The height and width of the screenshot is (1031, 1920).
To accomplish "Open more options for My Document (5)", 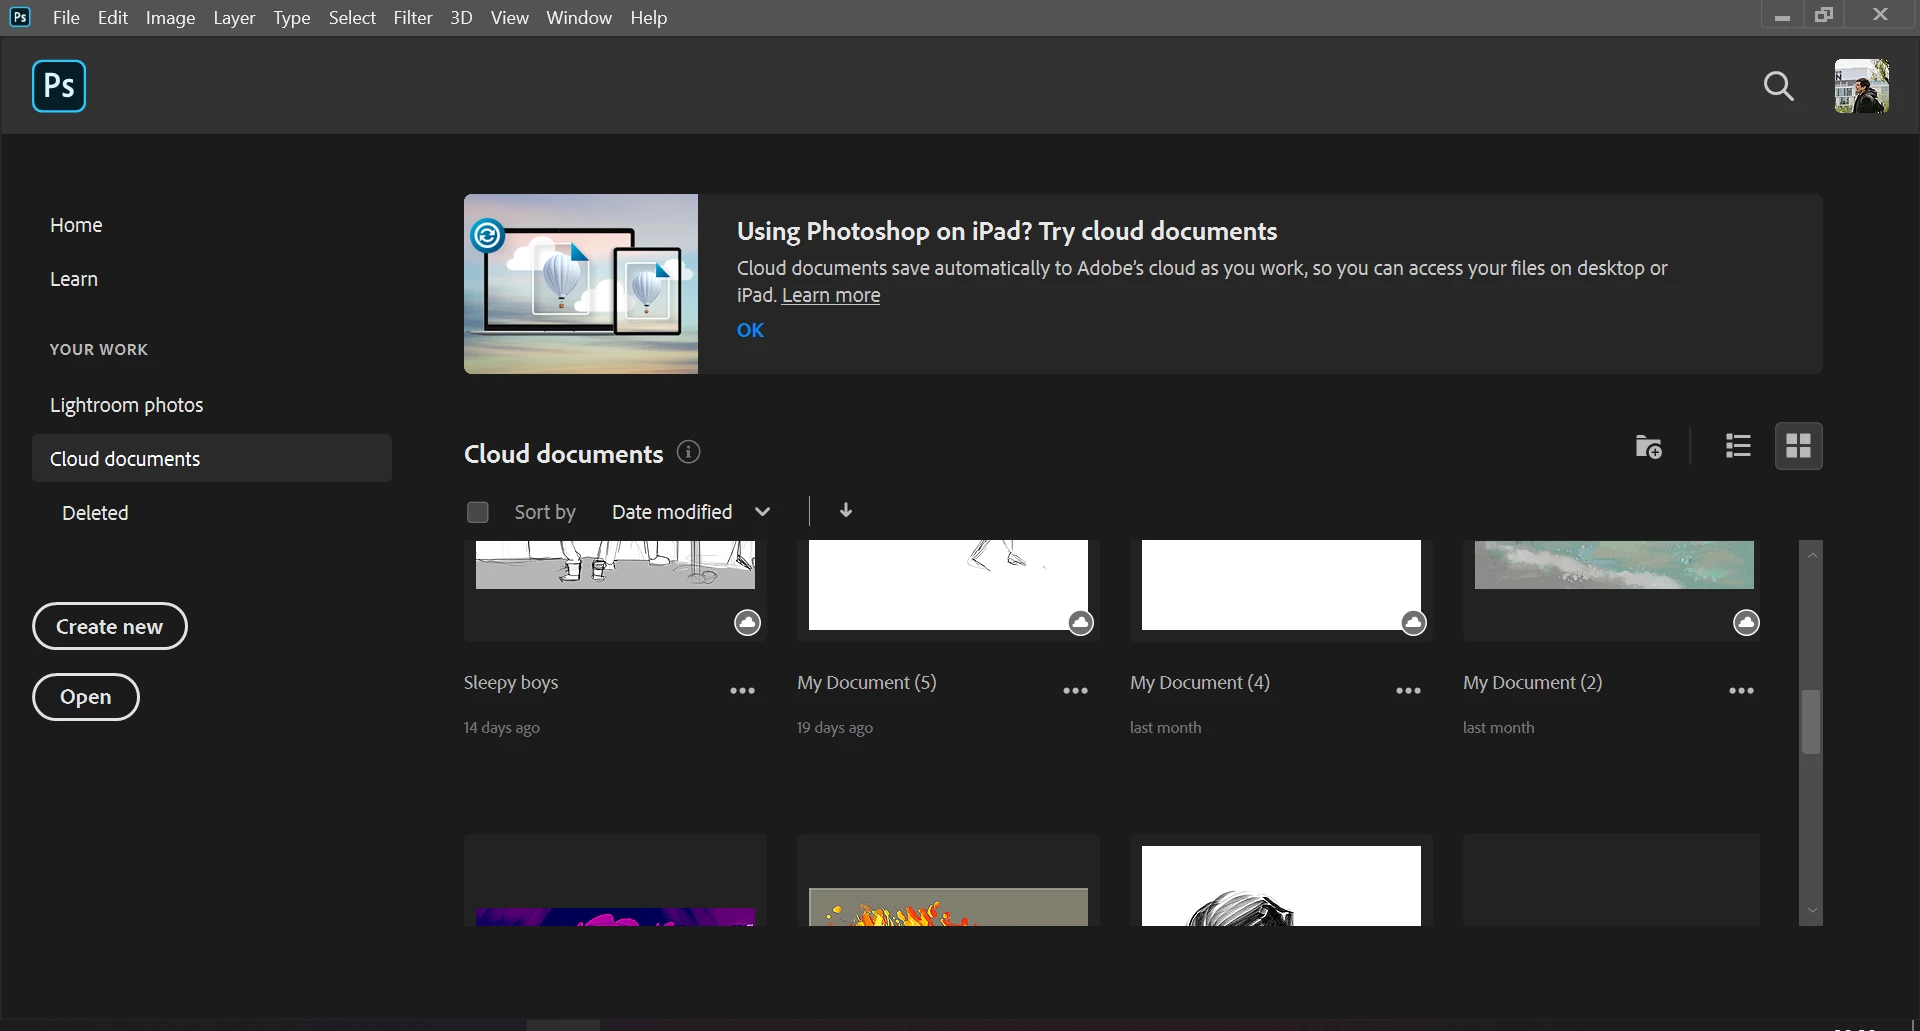I will [x=1075, y=691].
